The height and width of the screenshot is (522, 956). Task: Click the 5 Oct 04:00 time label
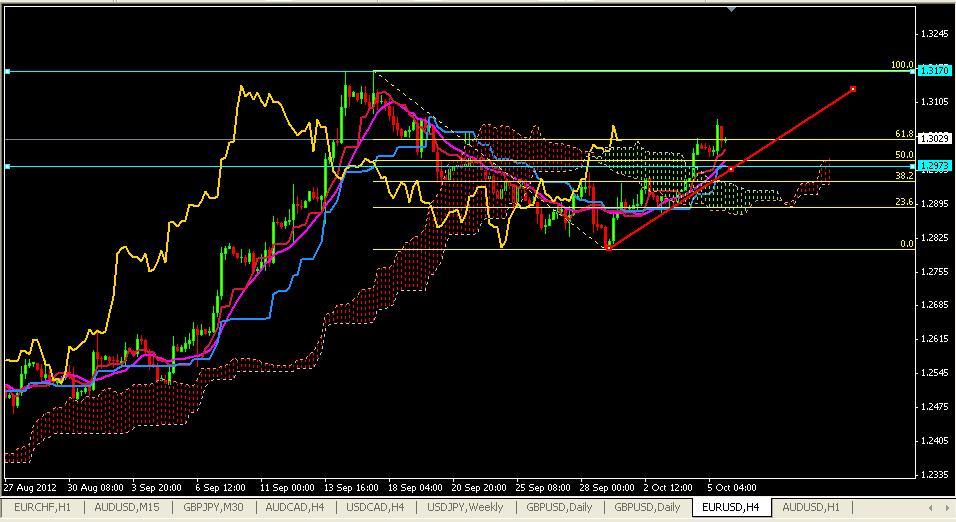732,488
